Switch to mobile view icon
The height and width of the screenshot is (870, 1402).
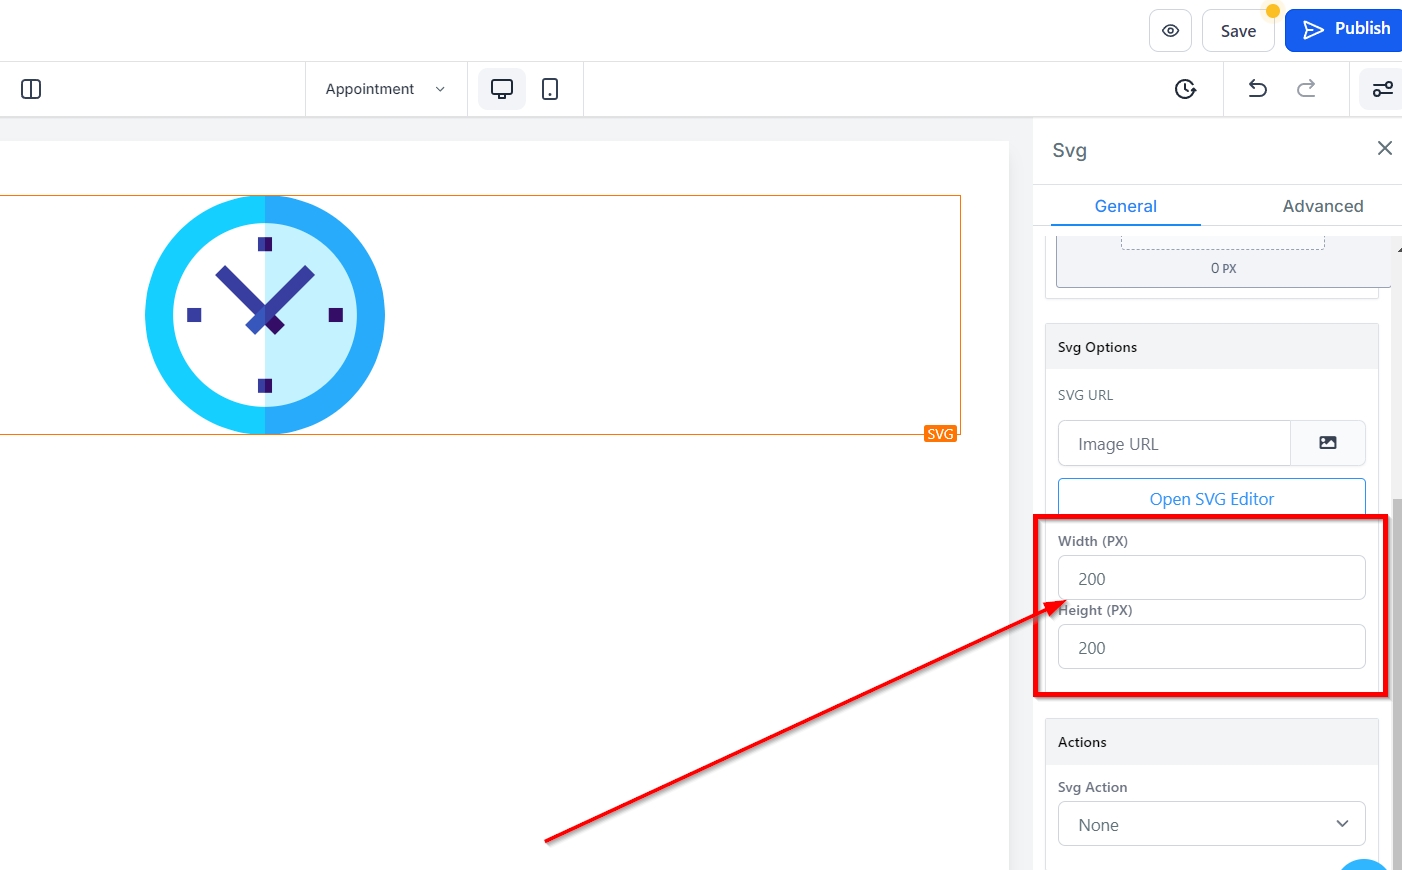tap(550, 89)
